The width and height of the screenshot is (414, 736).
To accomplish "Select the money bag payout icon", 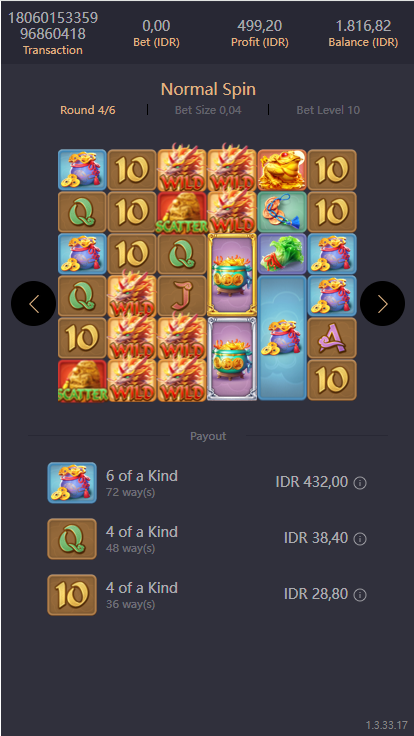I will [72, 483].
